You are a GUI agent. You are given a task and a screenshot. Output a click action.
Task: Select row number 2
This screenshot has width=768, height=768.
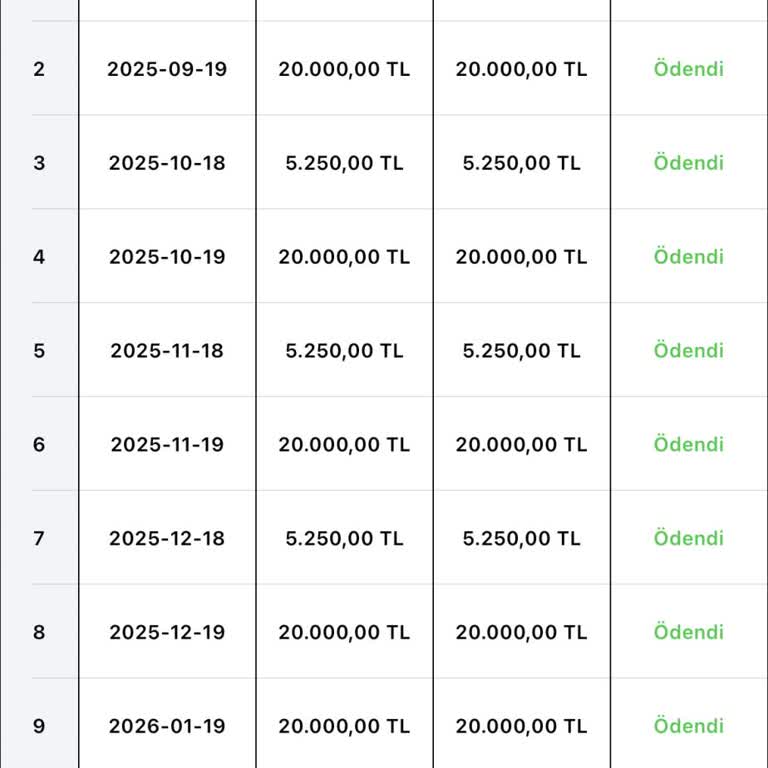[39, 69]
